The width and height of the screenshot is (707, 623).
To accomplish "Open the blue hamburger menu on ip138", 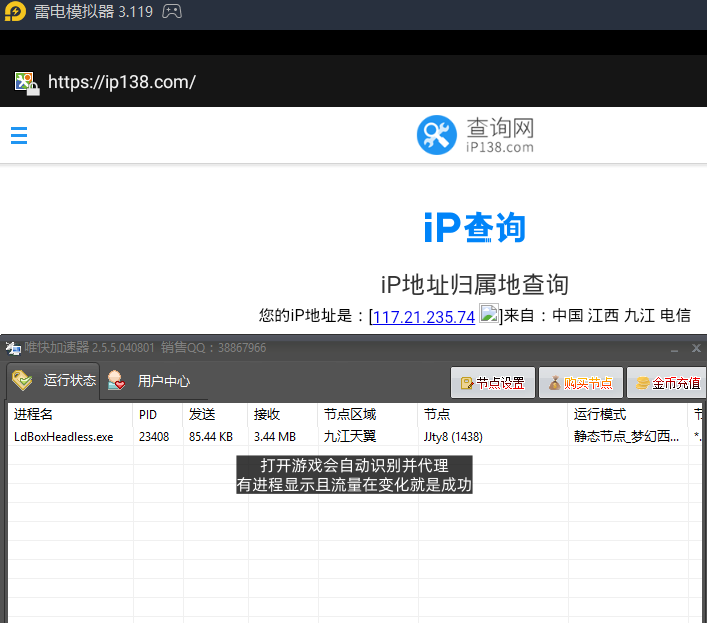I will [x=19, y=135].
